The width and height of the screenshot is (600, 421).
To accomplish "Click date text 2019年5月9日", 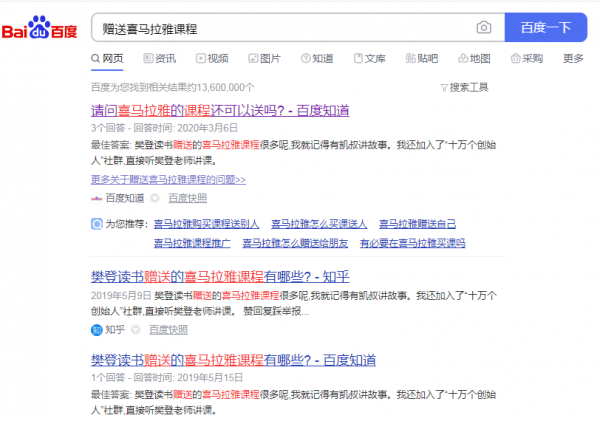I will 121,296.
